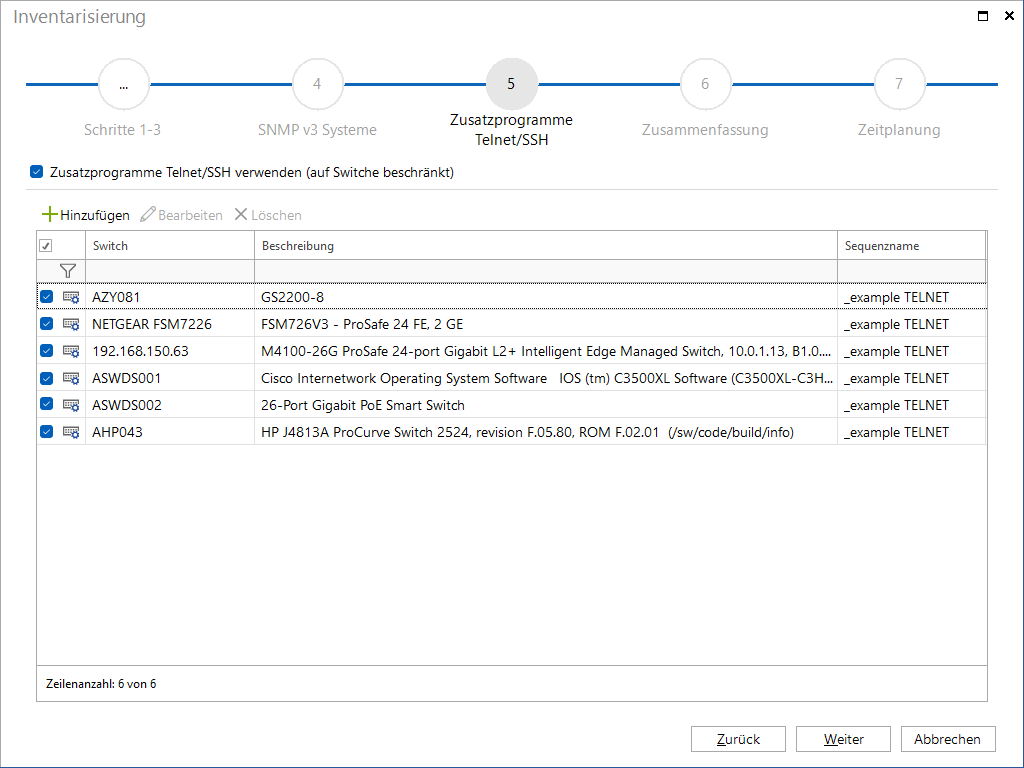Viewport: 1024px width, 768px height.
Task: Click _example TELNET in the ASWDS001 row
Action: click(912, 378)
